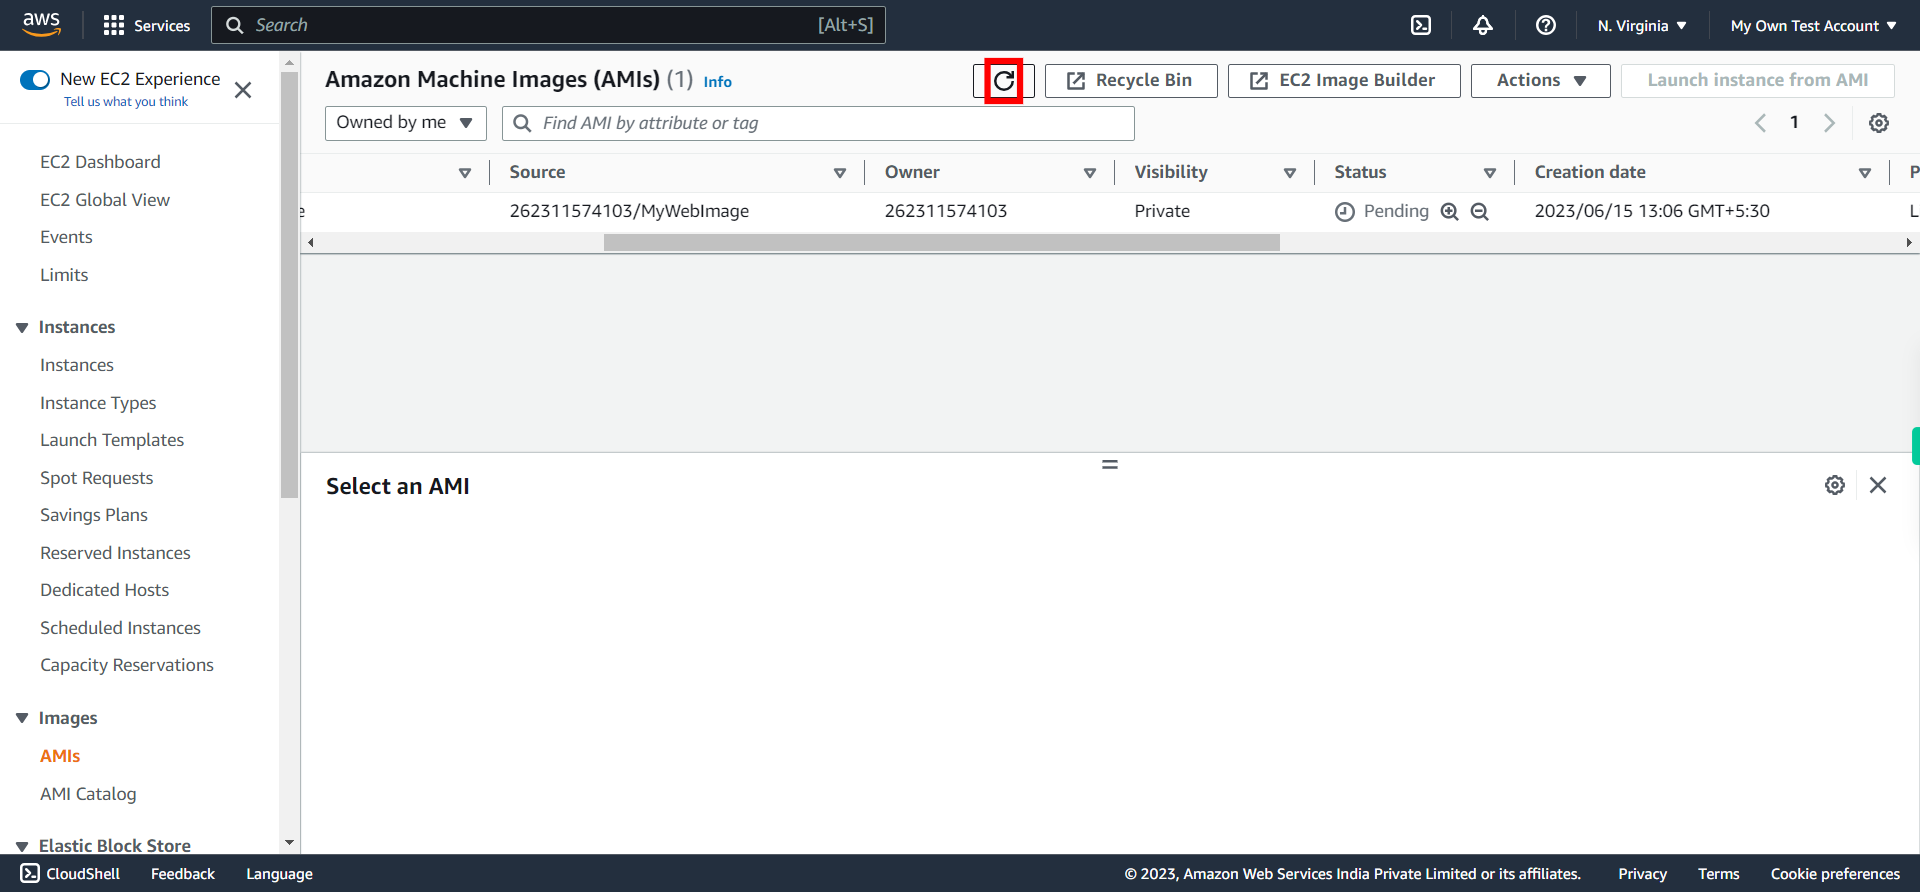Screen dimensions: 1920x892
Task: Open Privacy link in footer
Action: [x=1642, y=873]
